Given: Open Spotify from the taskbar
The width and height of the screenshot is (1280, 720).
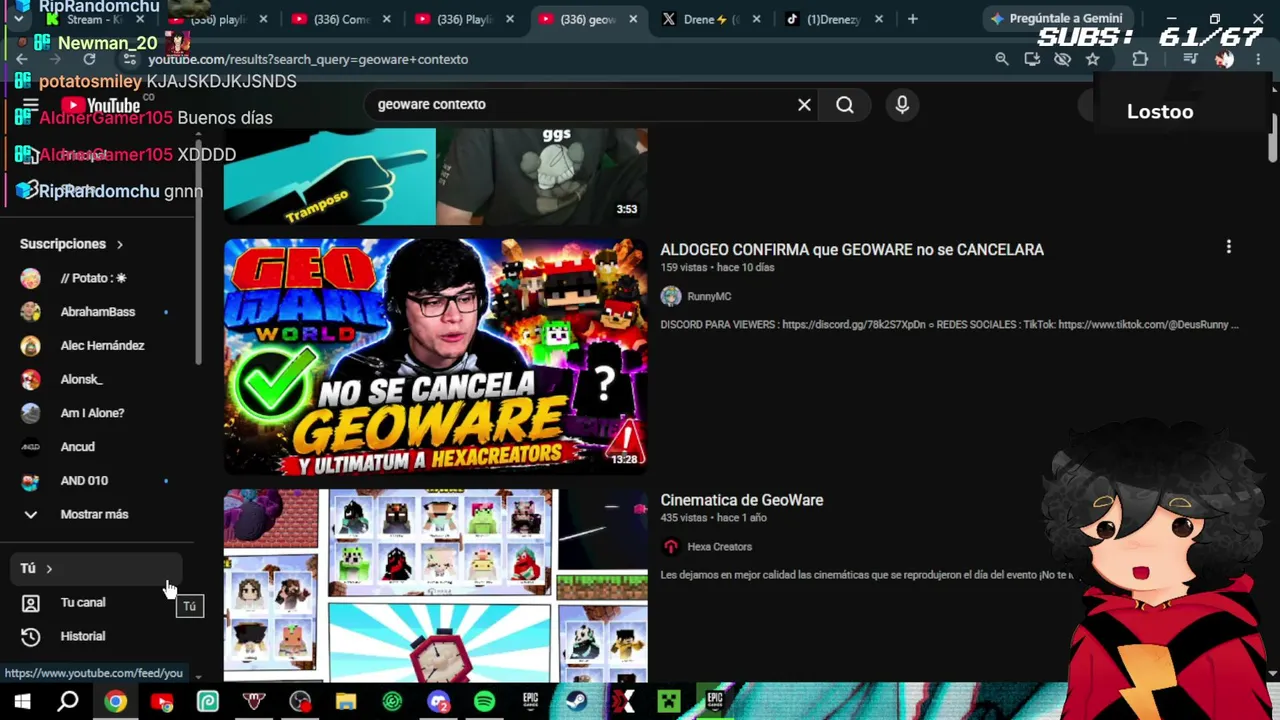Looking at the screenshot, I should pyautogui.click(x=484, y=701).
